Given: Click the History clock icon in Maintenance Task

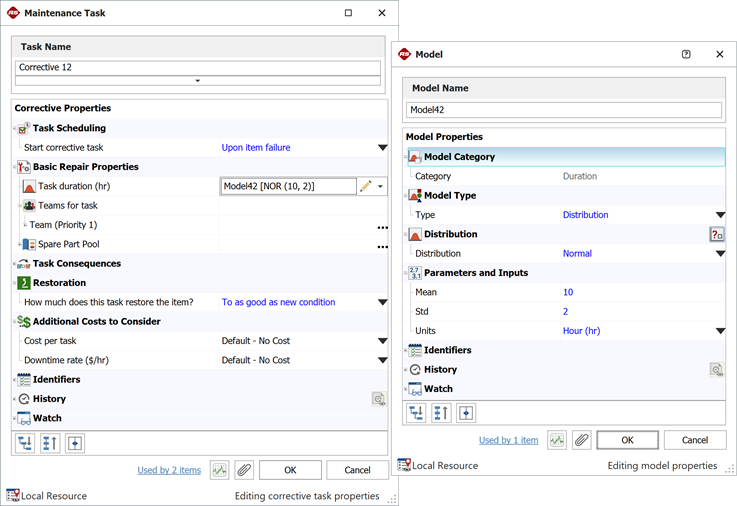Looking at the screenshot, I should pos(24,399).
